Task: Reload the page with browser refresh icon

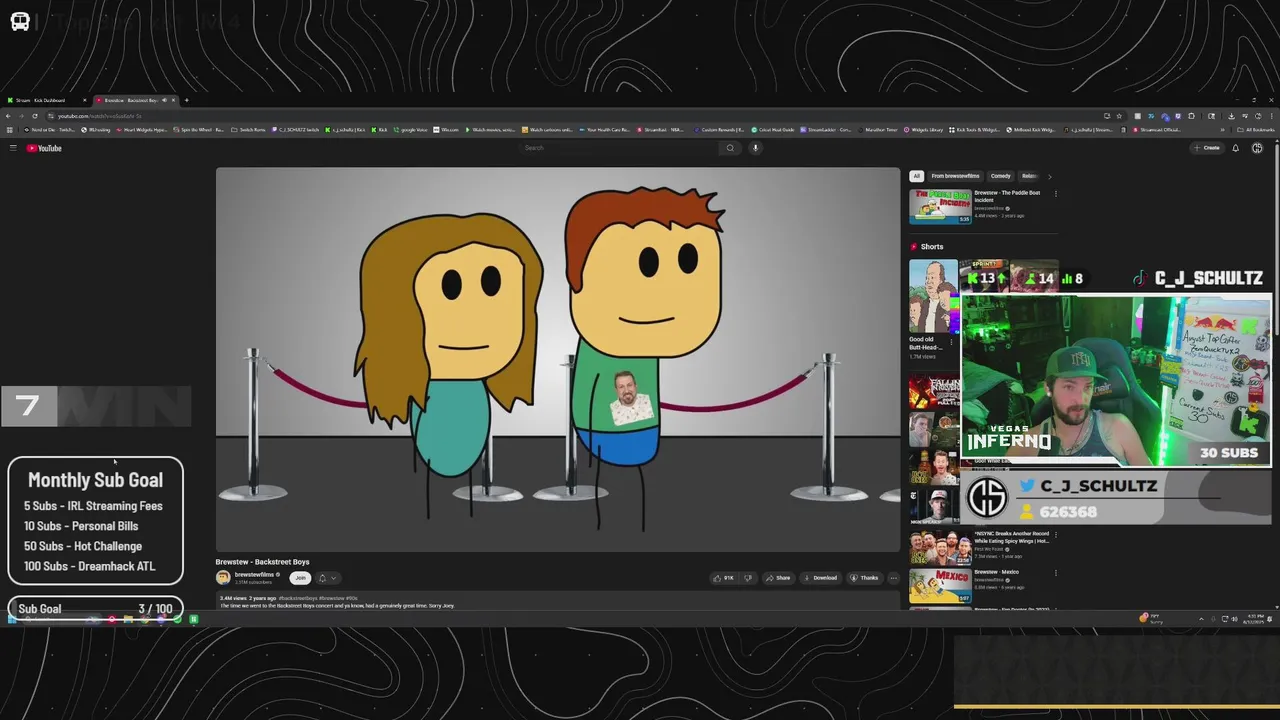Action: [34, 116]
